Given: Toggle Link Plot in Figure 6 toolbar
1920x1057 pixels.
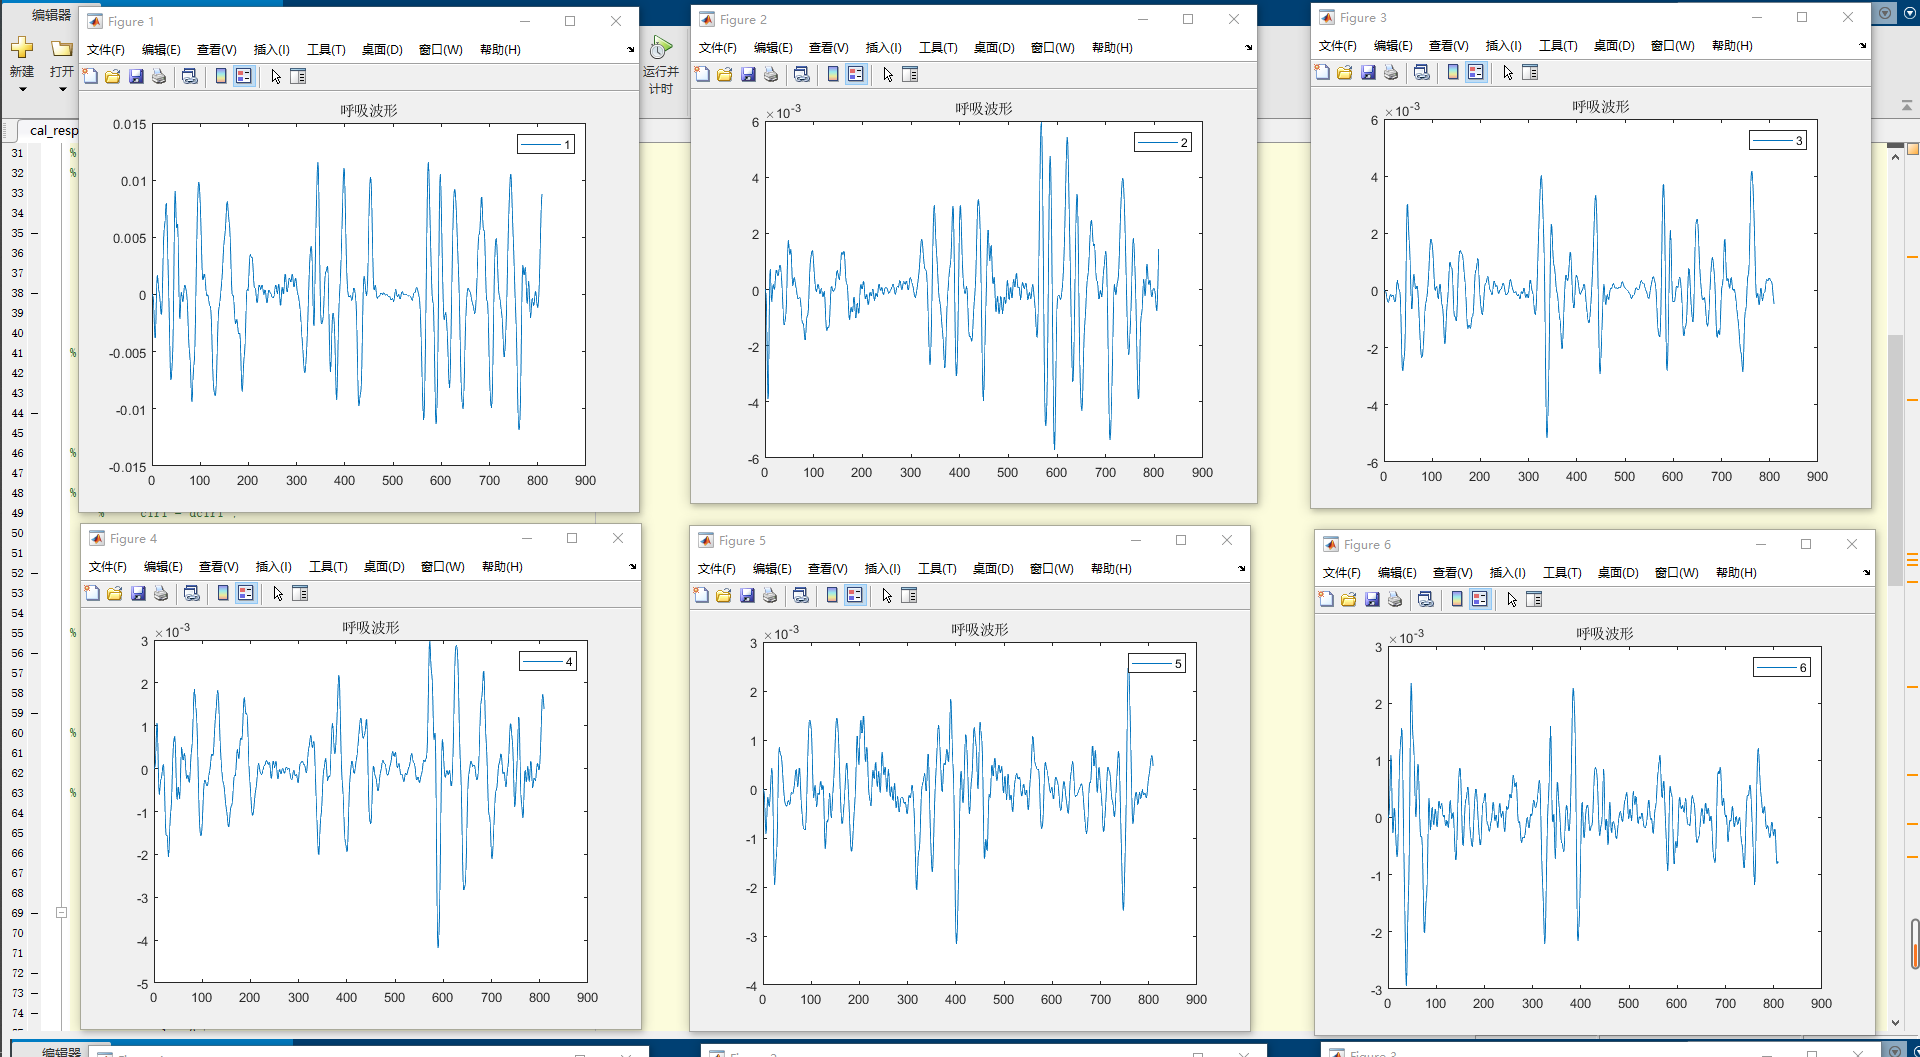Looking at the screenshot, I should pos(1426,599).
